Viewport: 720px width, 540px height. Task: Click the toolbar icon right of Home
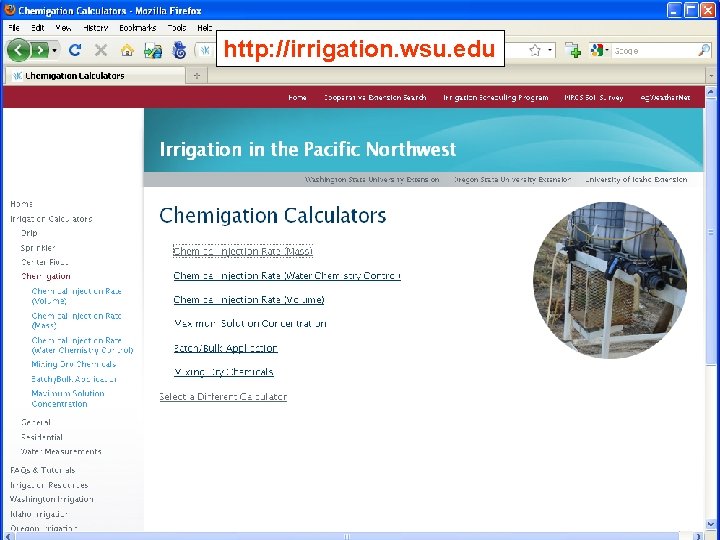click(x=153, y=51)
